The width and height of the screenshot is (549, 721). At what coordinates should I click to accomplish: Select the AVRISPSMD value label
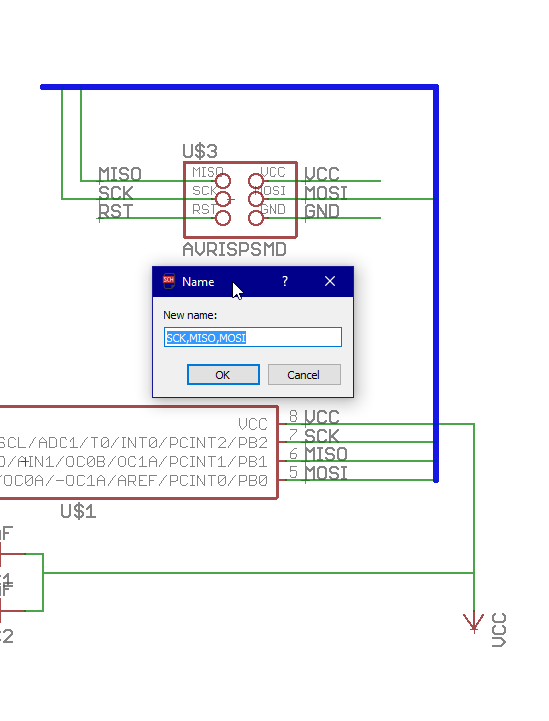click(234, 249)
